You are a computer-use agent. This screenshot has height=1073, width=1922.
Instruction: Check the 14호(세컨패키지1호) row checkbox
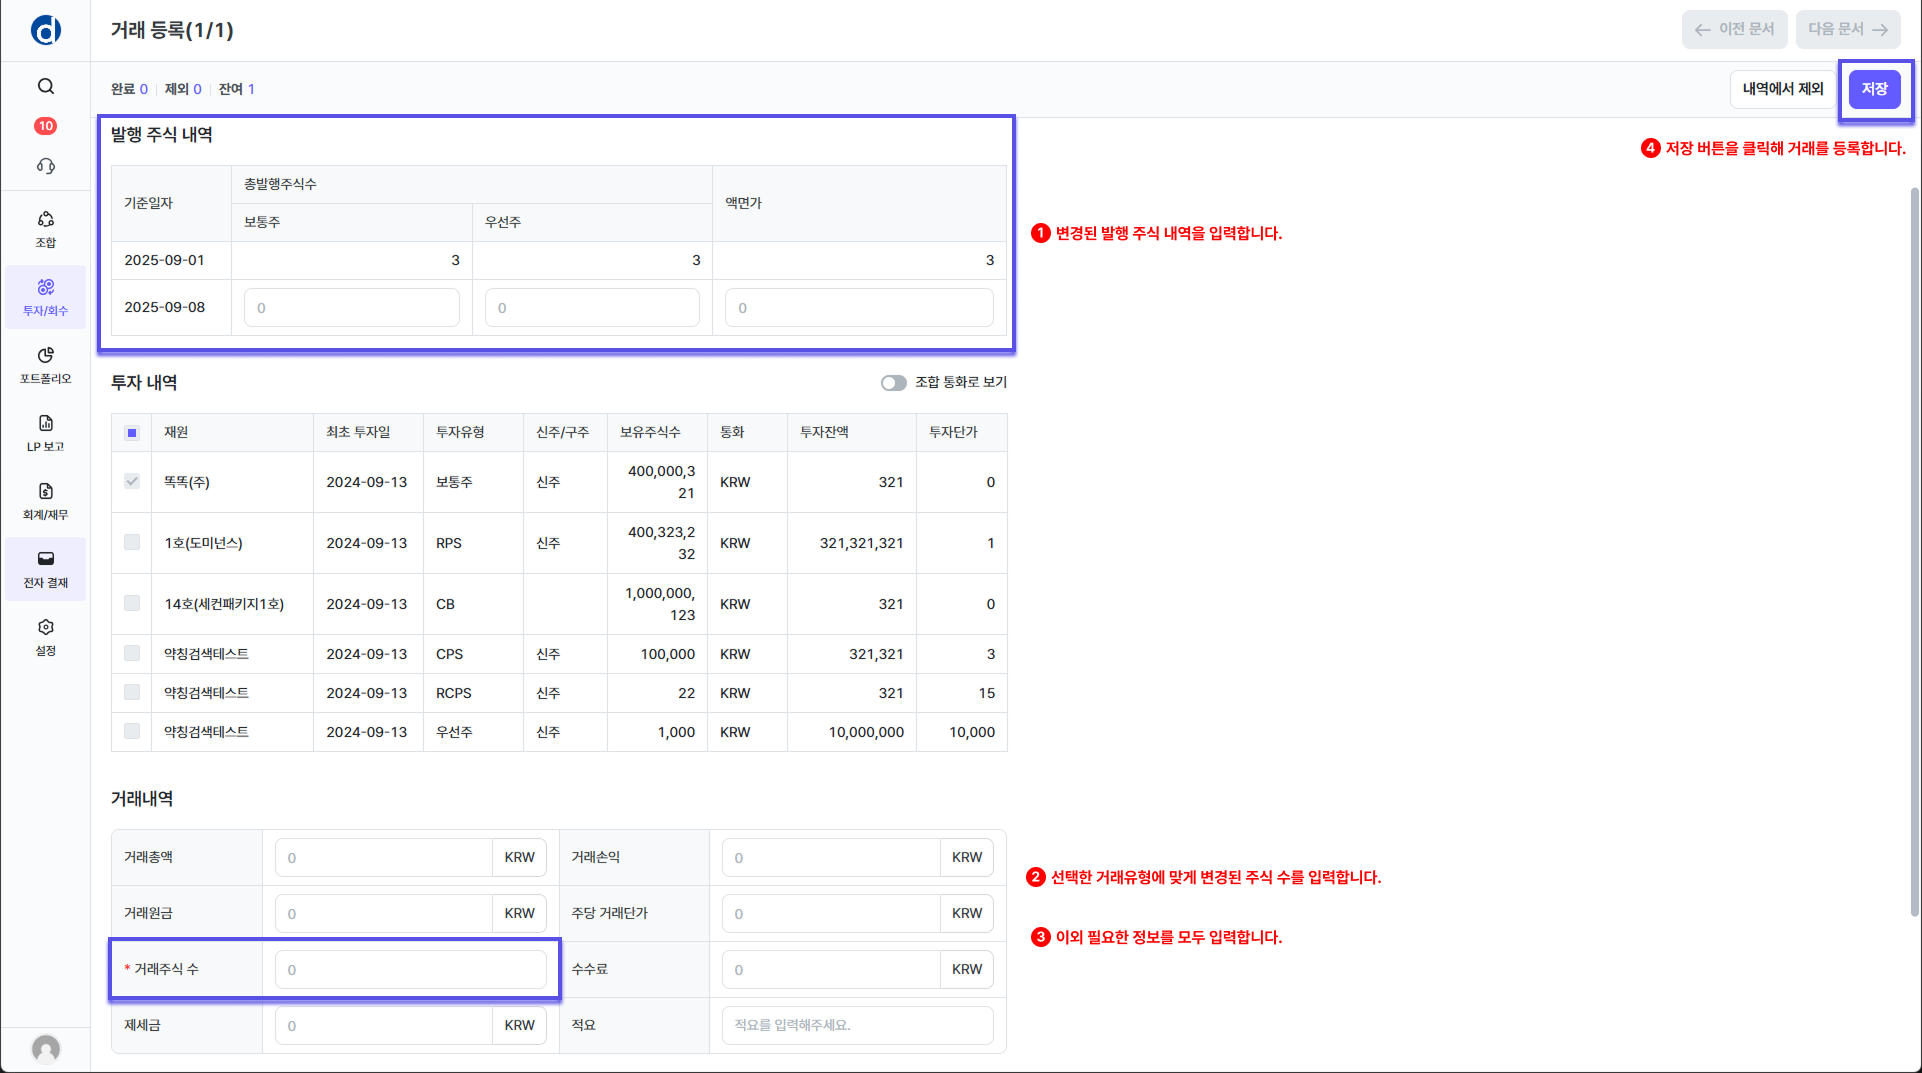tap(132, 603)
